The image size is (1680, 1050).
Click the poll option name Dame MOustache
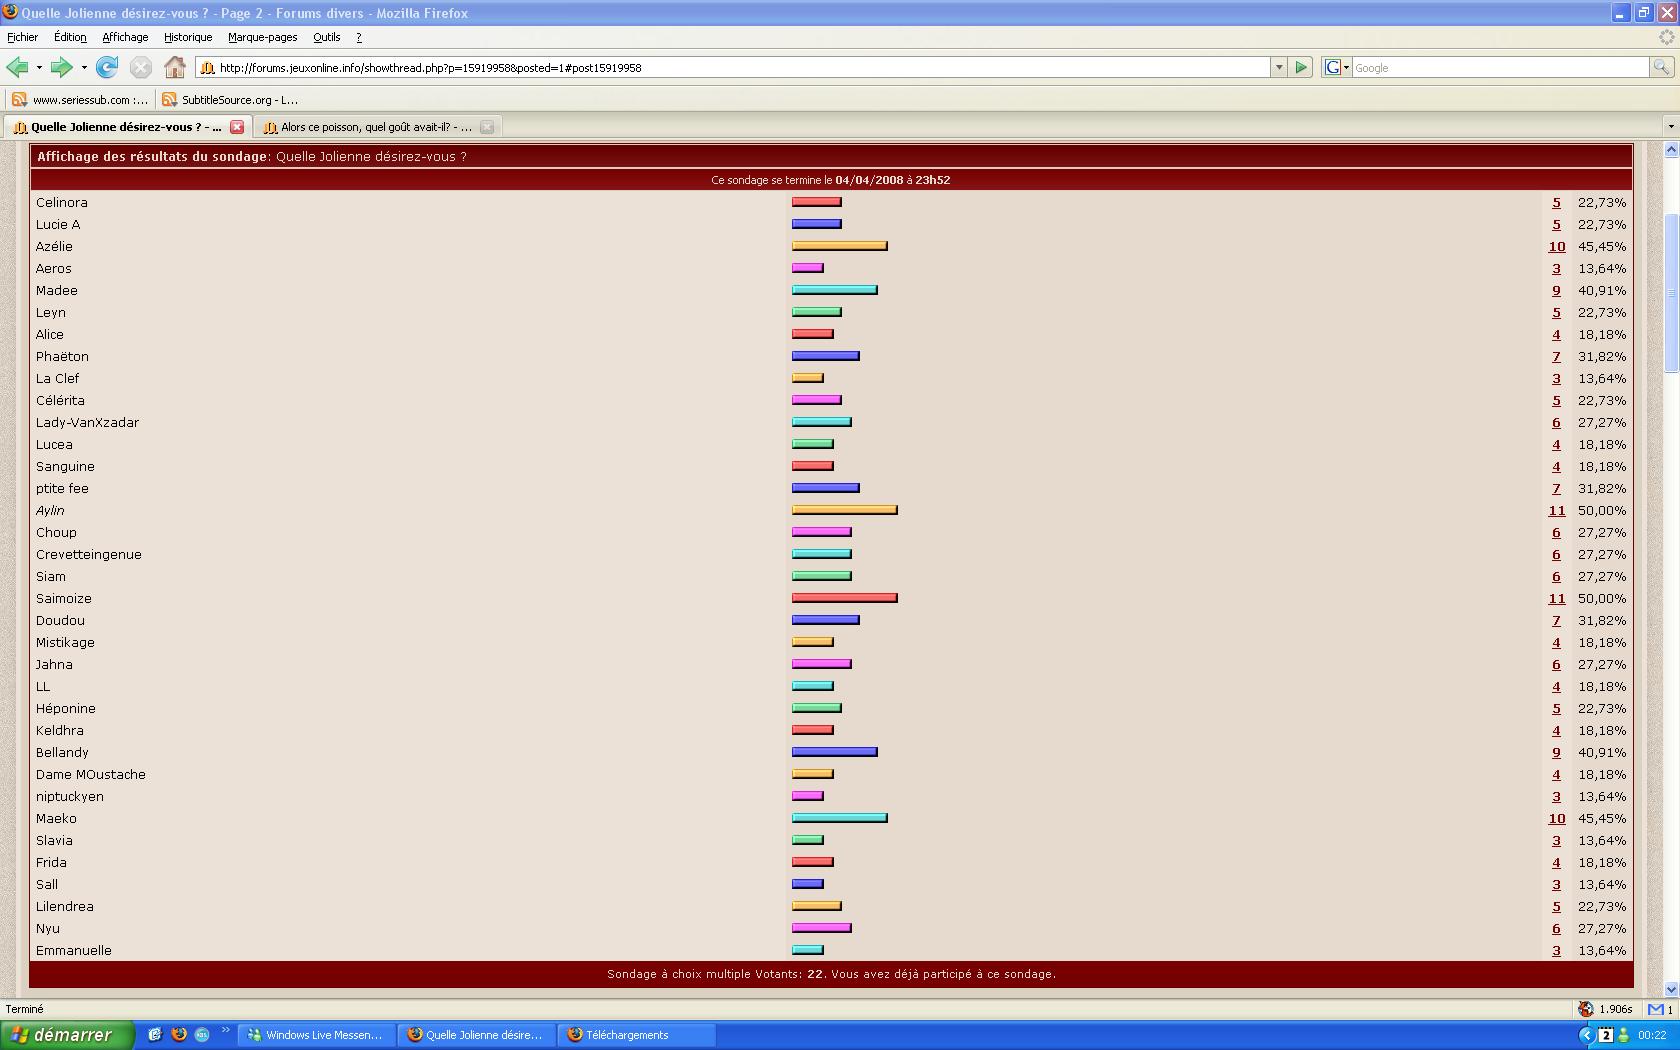[x=91, y=774]
